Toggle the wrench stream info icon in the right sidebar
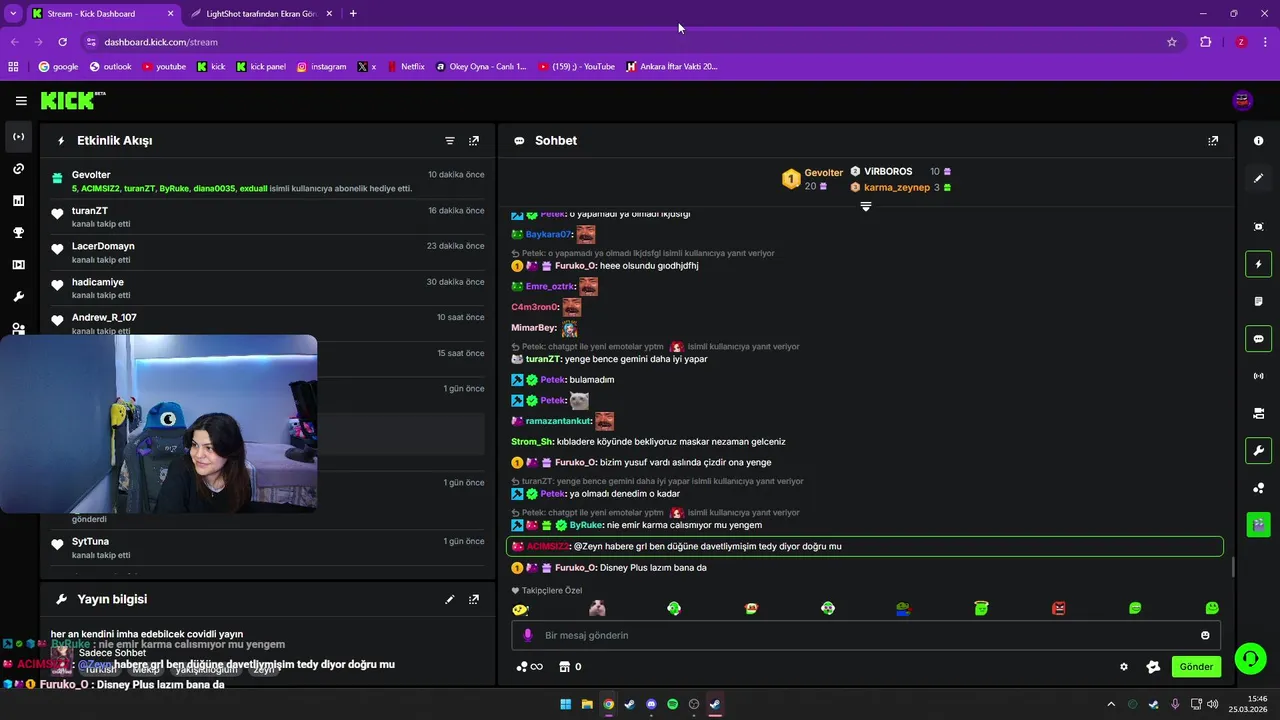Screen dimensions: 1280x720 click(x=1258, y=450)
